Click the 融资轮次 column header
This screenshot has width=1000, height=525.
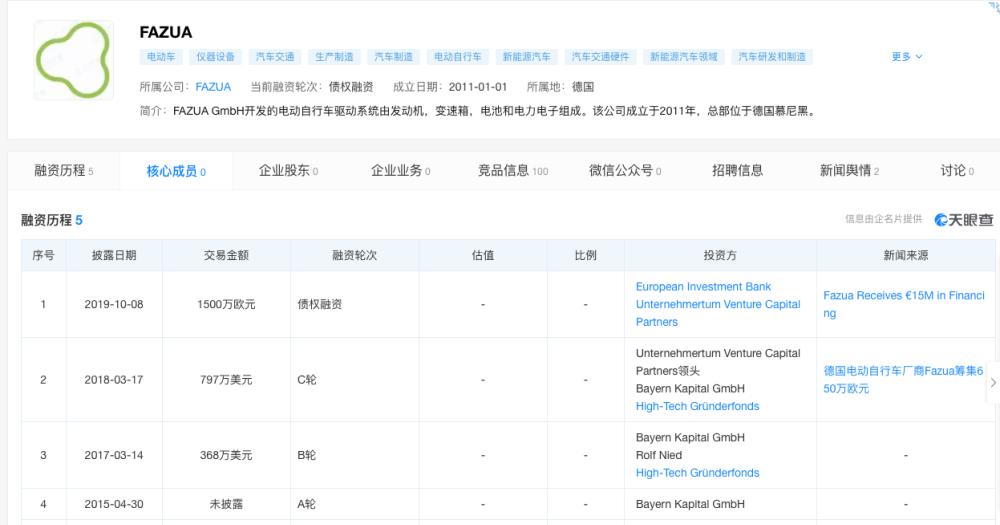click(x=355, y=255)
